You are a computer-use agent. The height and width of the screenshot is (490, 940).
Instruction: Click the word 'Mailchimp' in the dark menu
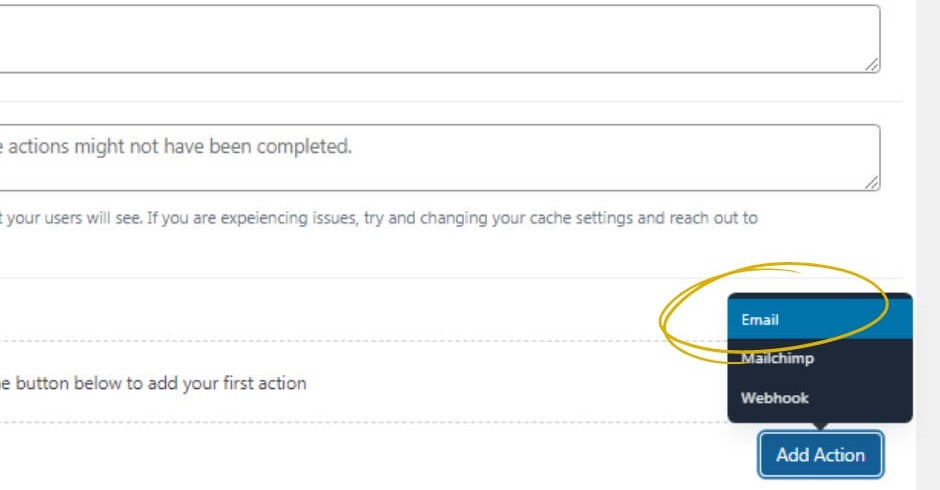click(x=778, y=358)
